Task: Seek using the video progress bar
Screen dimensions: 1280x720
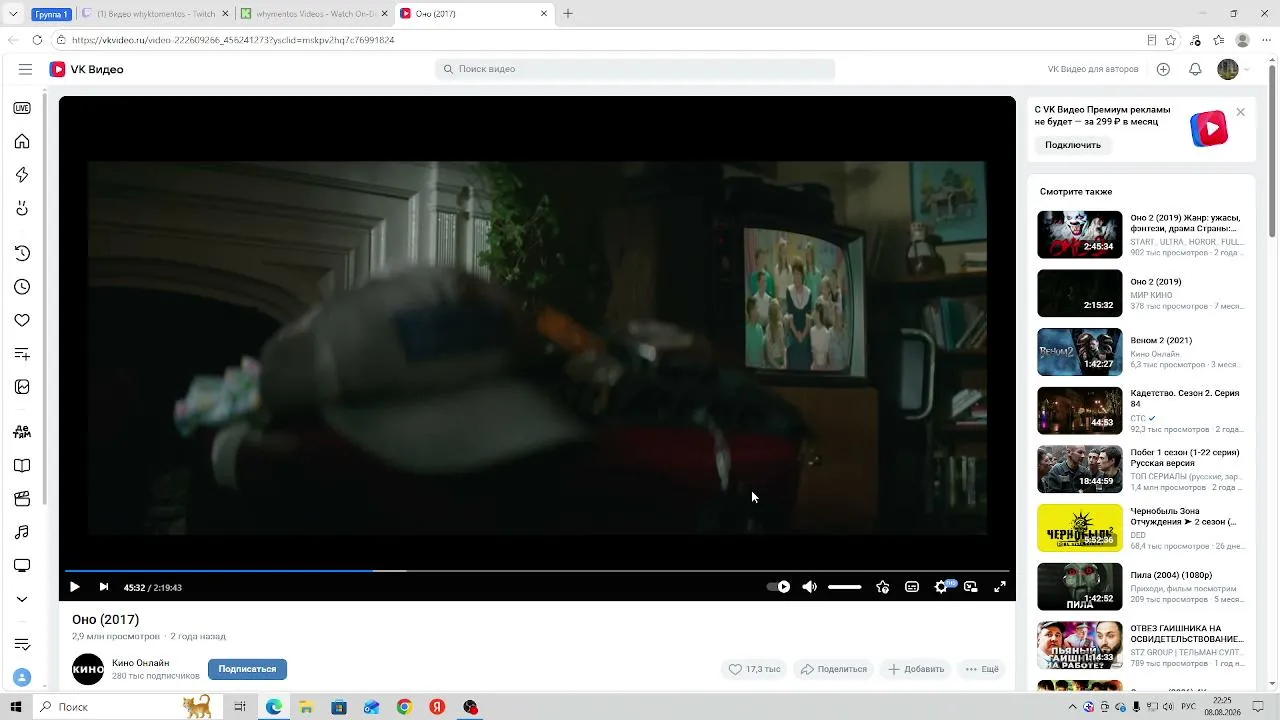Action: click(537, 571)
